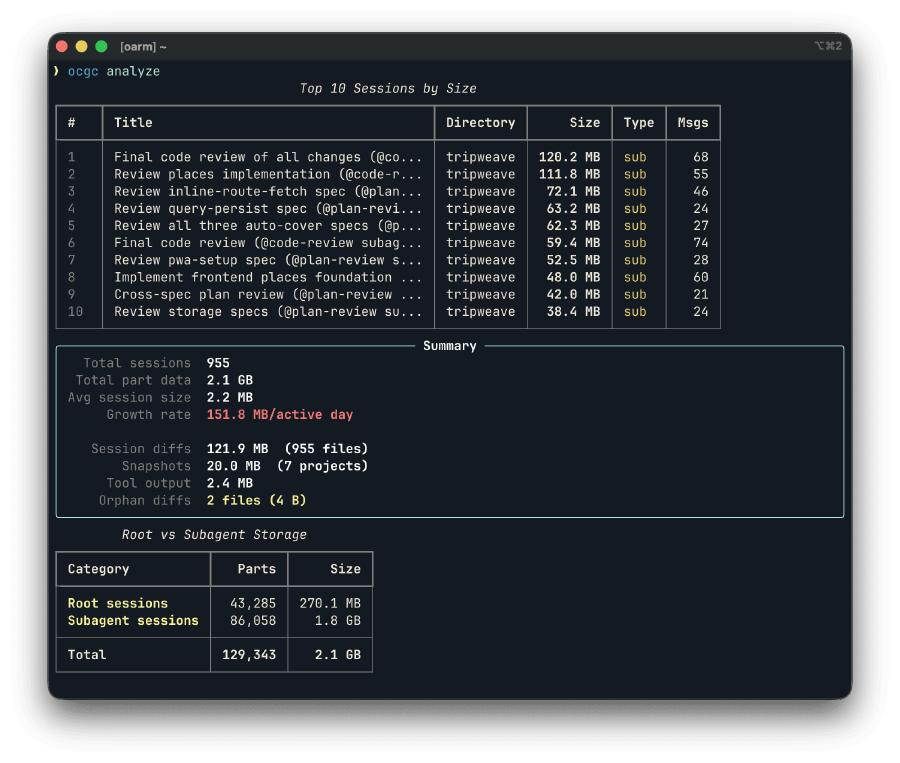Click 'tripweave' in the Directory column
Image resolution: width=900 pixels, height=763 pixels.
pyautogui.click(x=480, y=157)
